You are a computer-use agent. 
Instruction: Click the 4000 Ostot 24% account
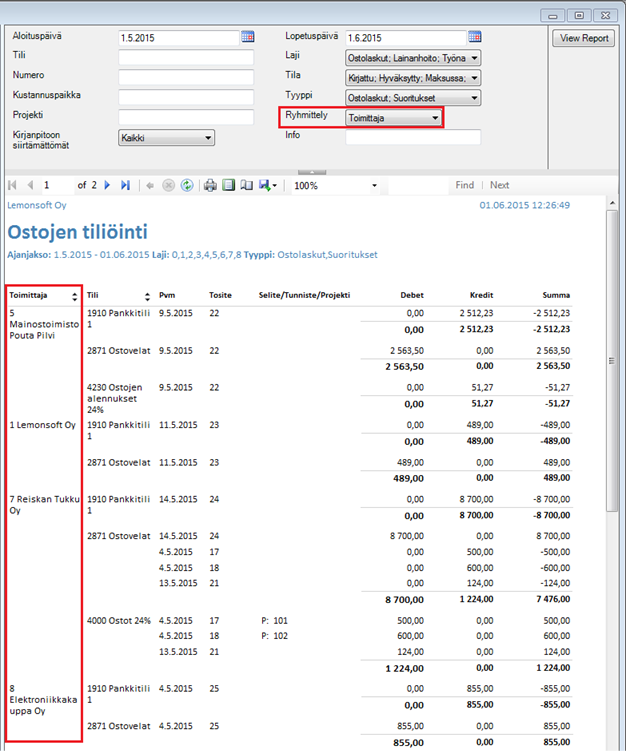pos(119,621)
